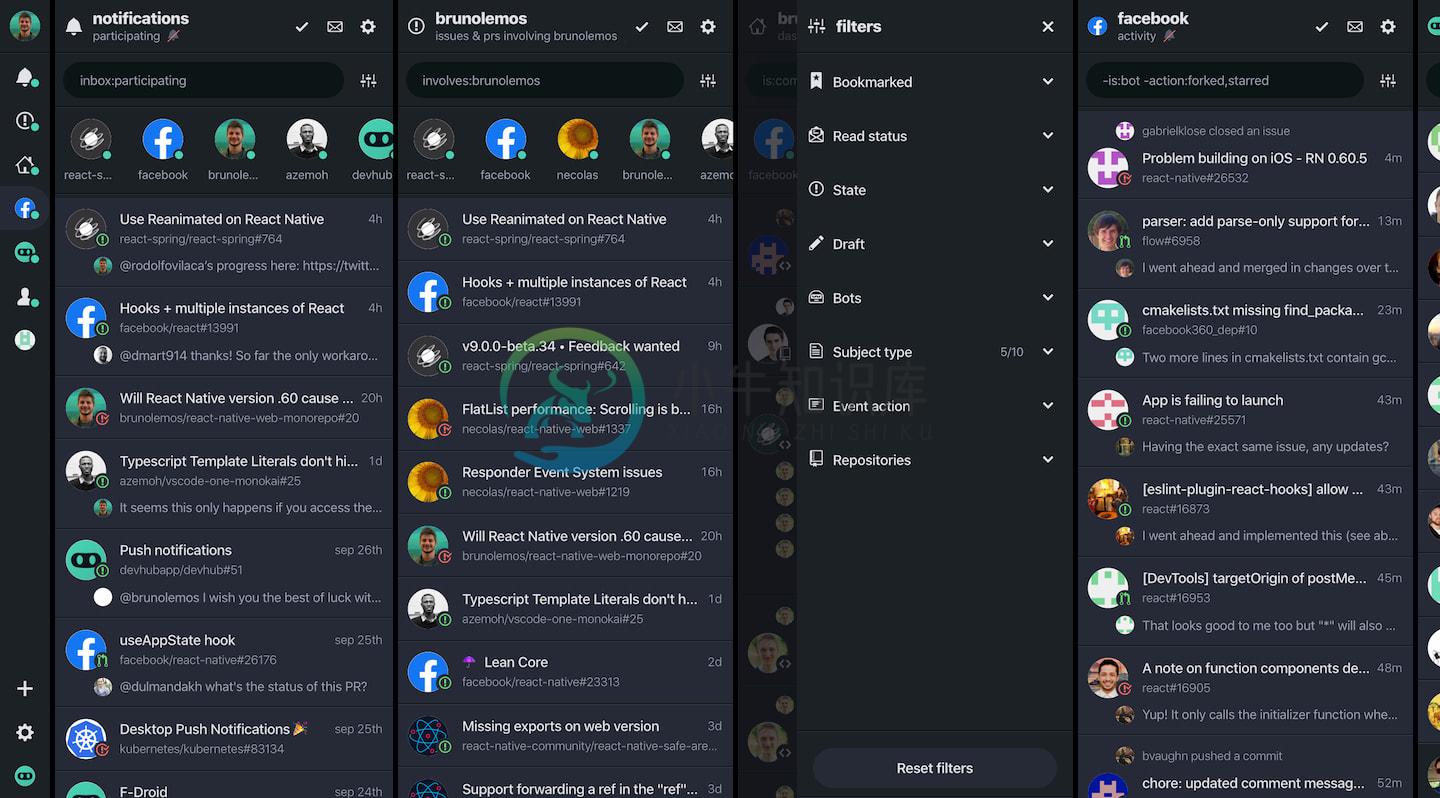Open Desktop Push Notifications kubernetes item
Screen dimensions: 1440x798
click(x=225, y=739)
